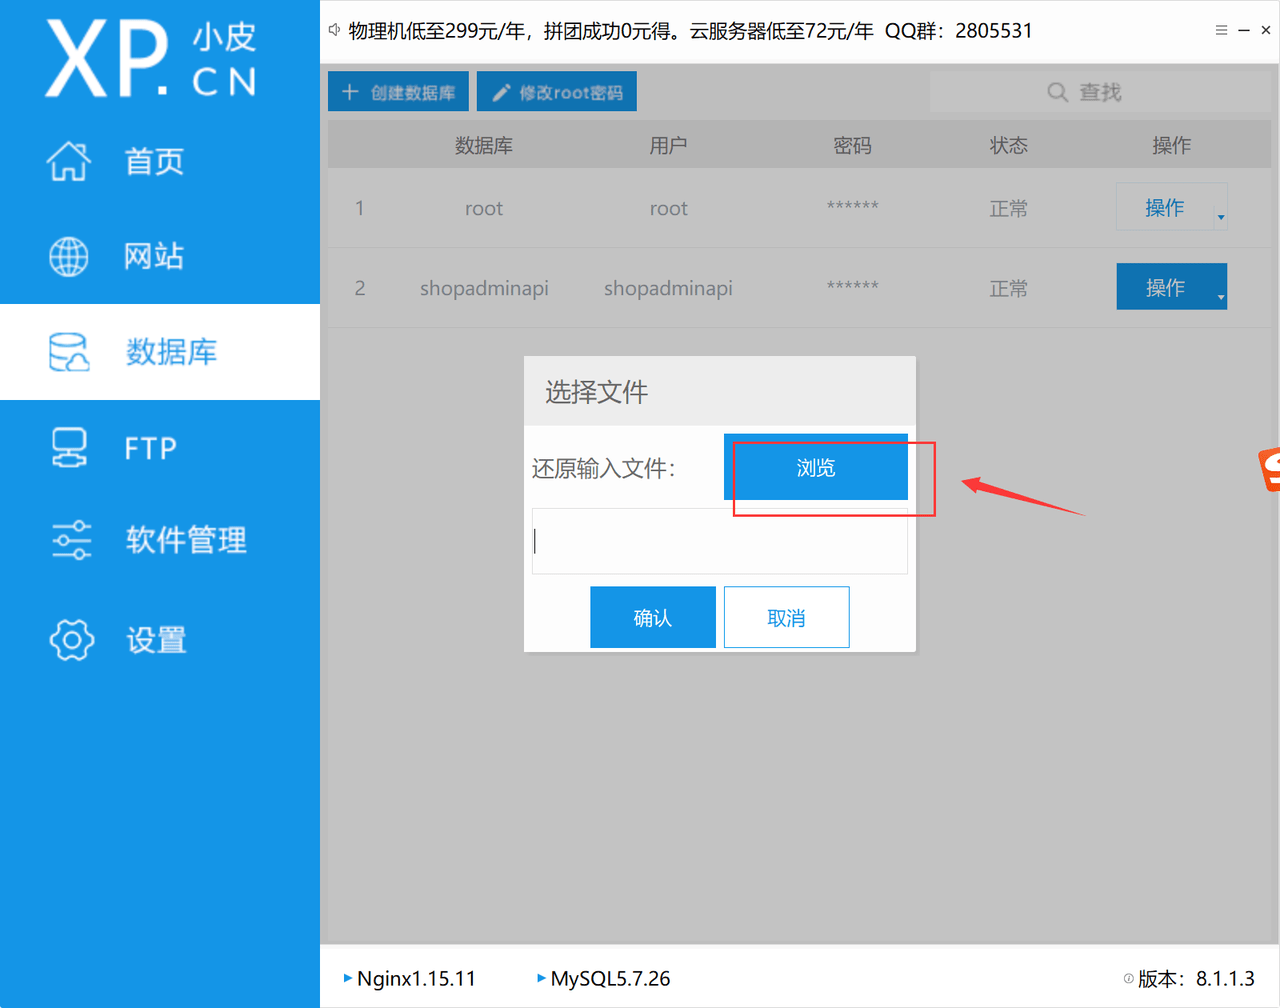Viewport: 1280px width, 1008px height.
Task: Click the play arrow beside Nginx1.15.11
Action: pos(347,978)
